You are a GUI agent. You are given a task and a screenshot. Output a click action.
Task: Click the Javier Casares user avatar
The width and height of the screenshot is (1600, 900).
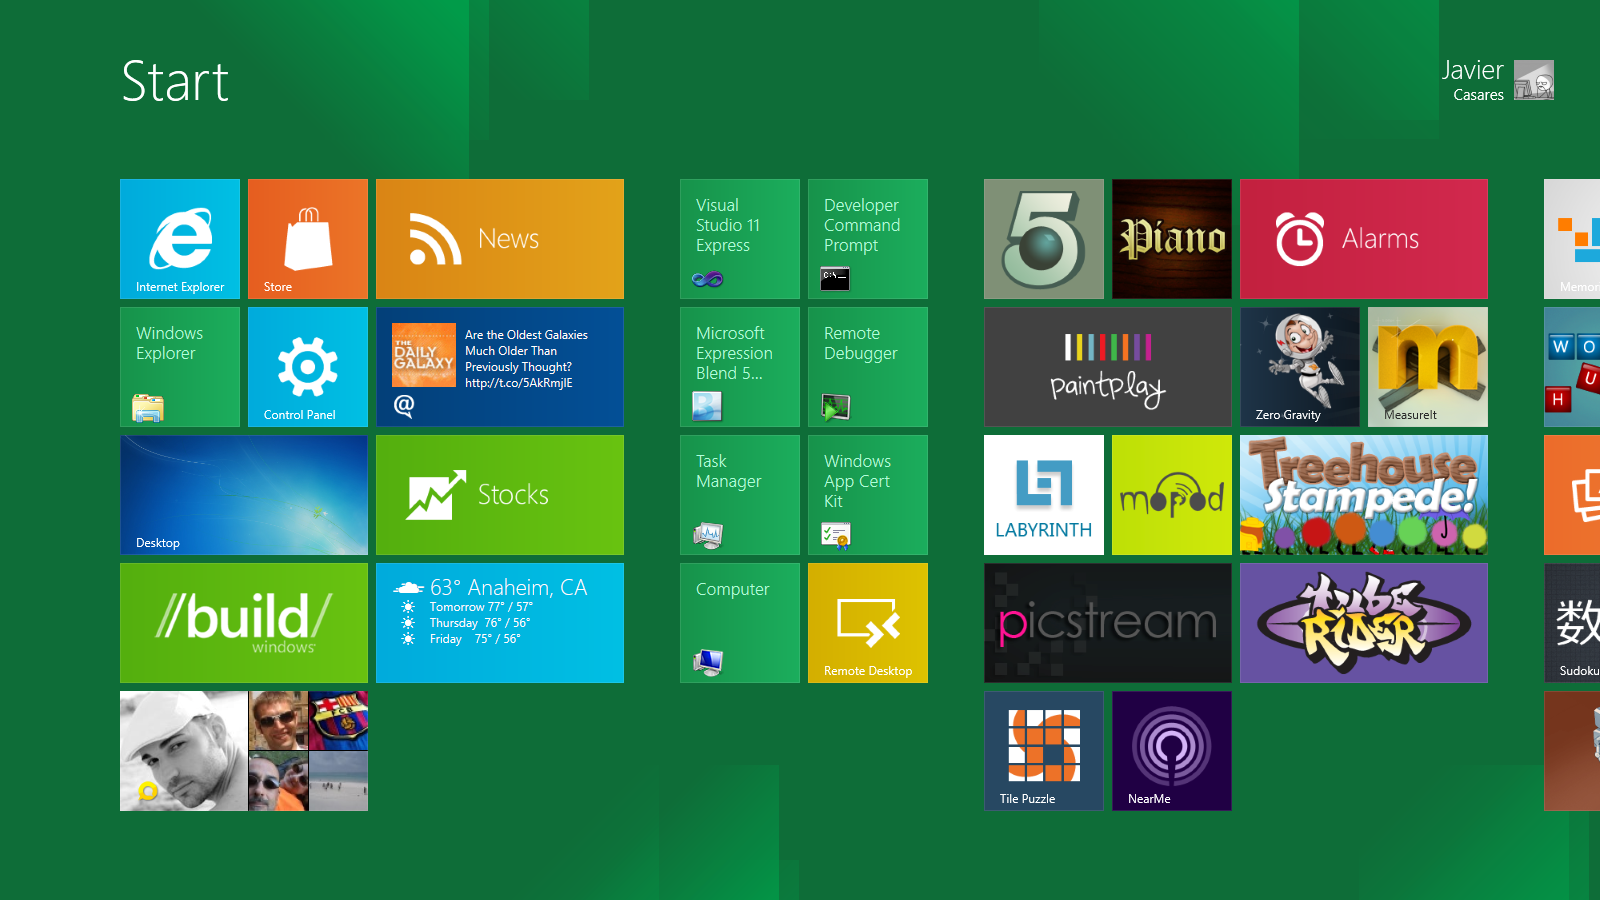click(x=1533, y=80)
